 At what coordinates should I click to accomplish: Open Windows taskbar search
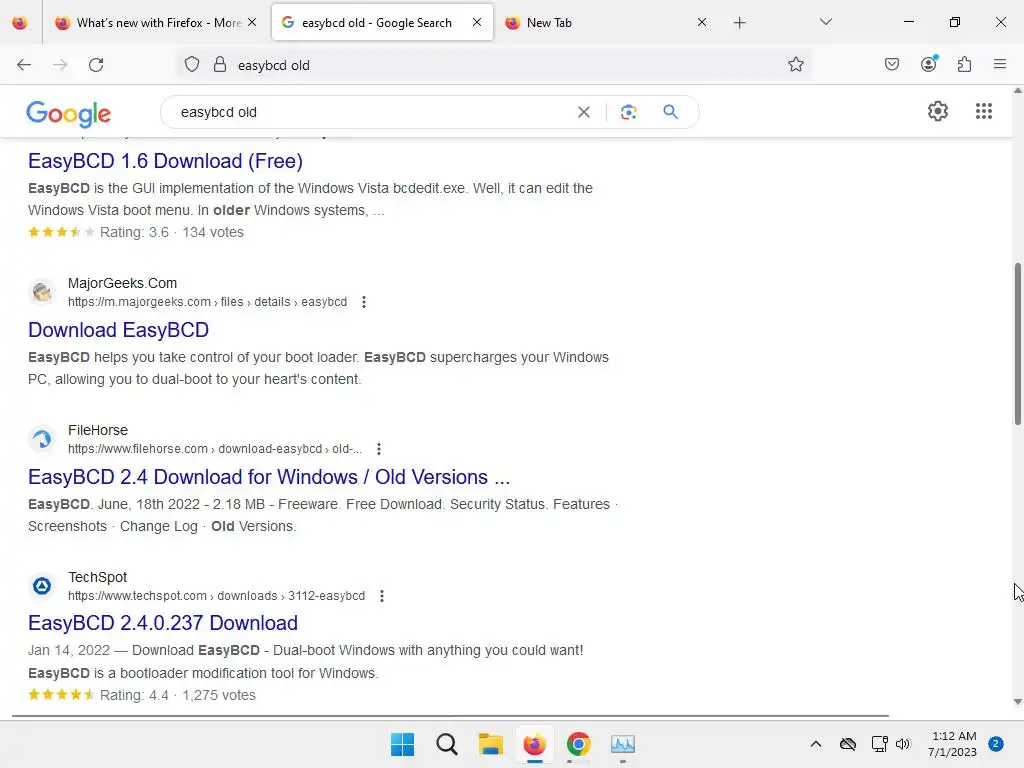point(447,744)
